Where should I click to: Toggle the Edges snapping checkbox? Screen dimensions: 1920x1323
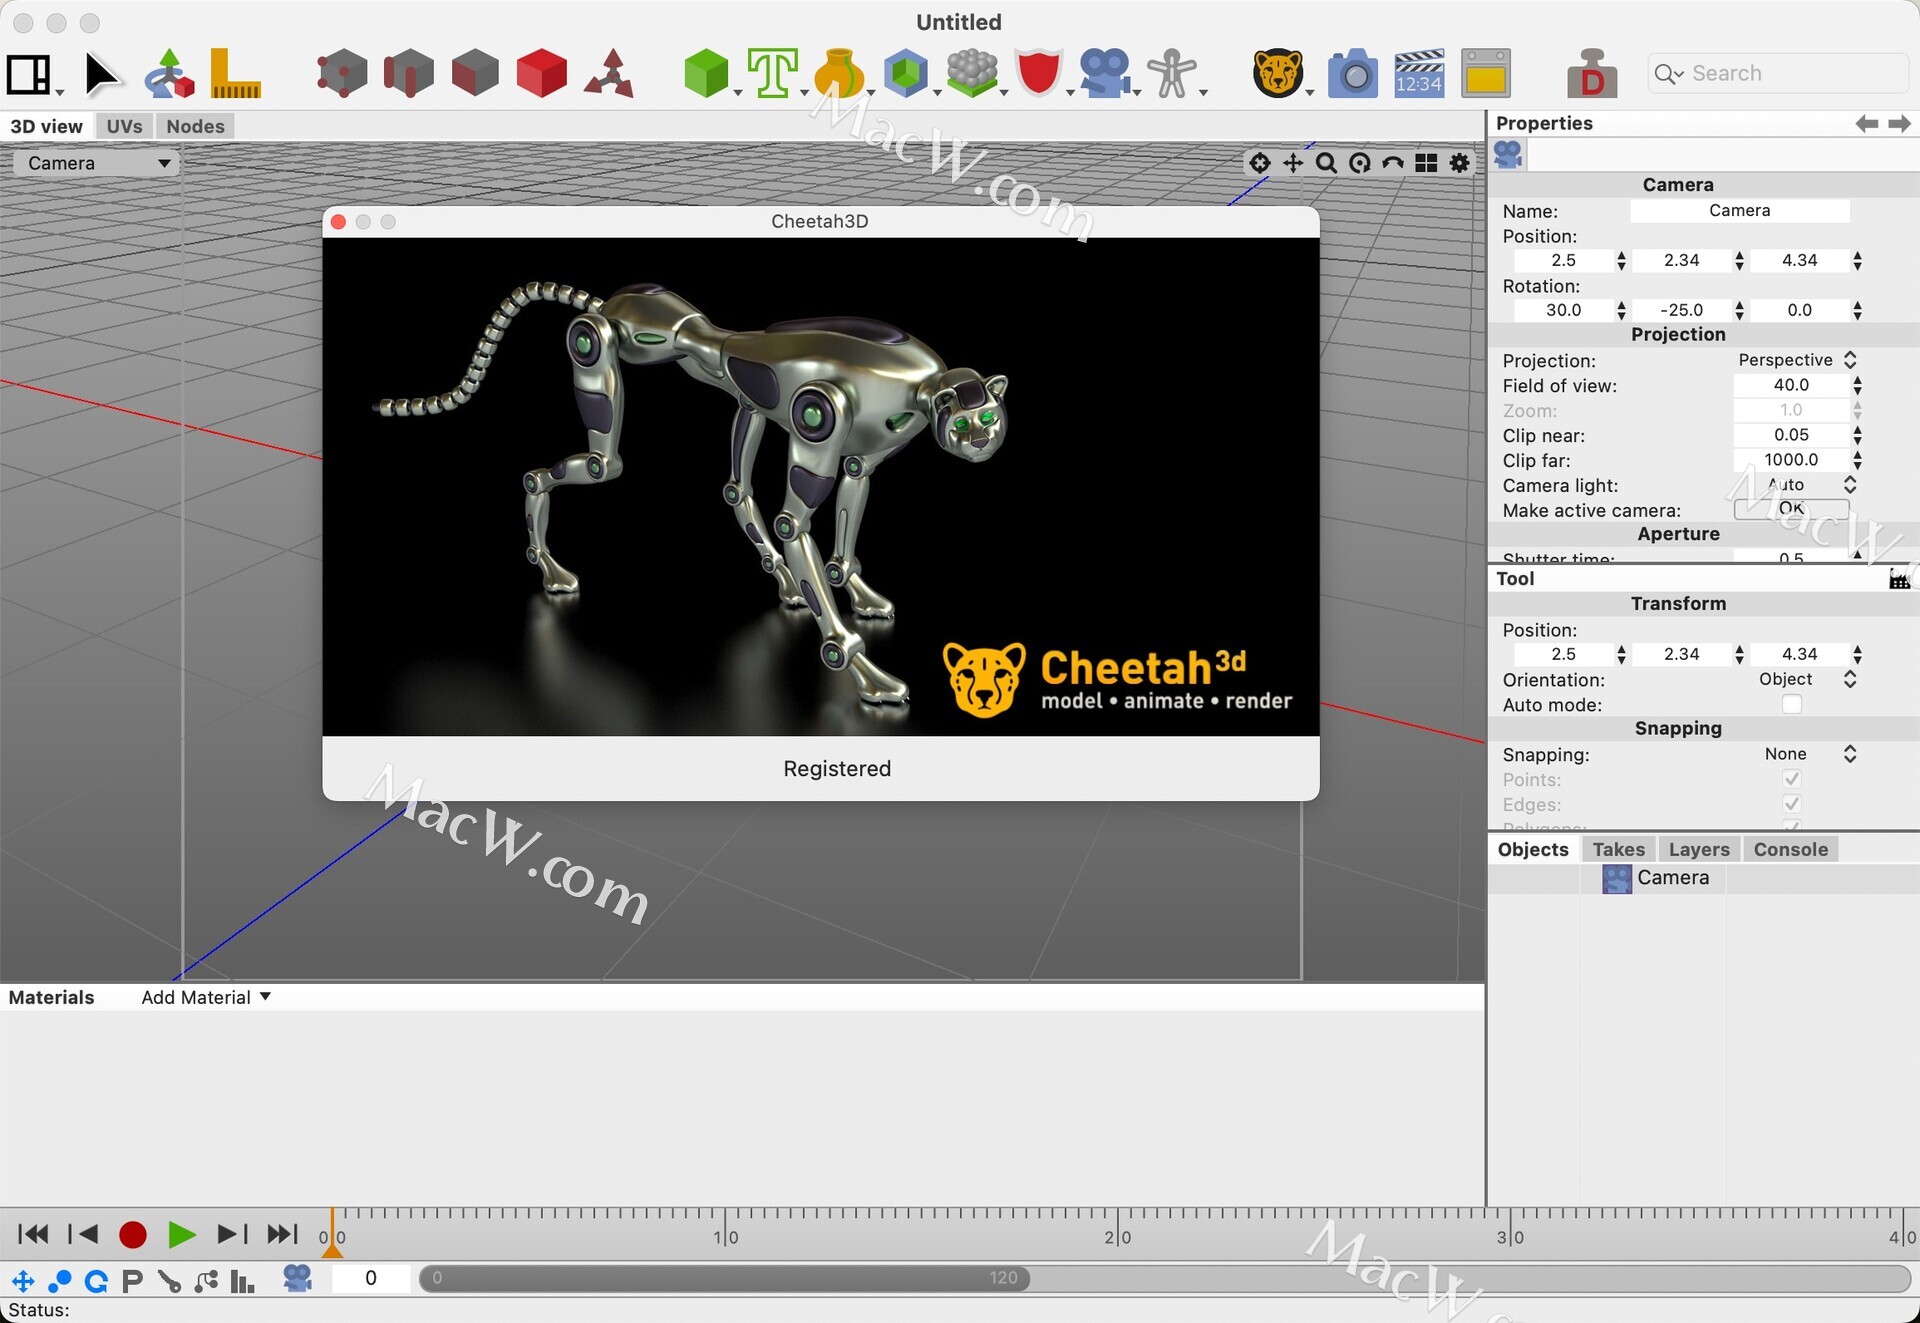(1791, 804)
